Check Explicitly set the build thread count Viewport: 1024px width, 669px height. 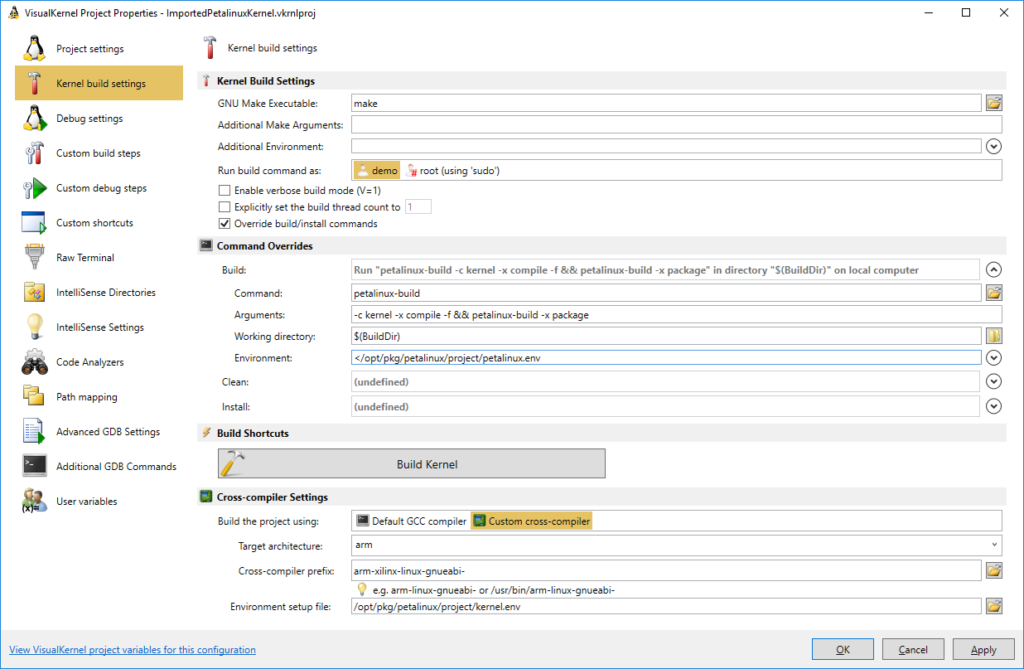coord(224,206)
